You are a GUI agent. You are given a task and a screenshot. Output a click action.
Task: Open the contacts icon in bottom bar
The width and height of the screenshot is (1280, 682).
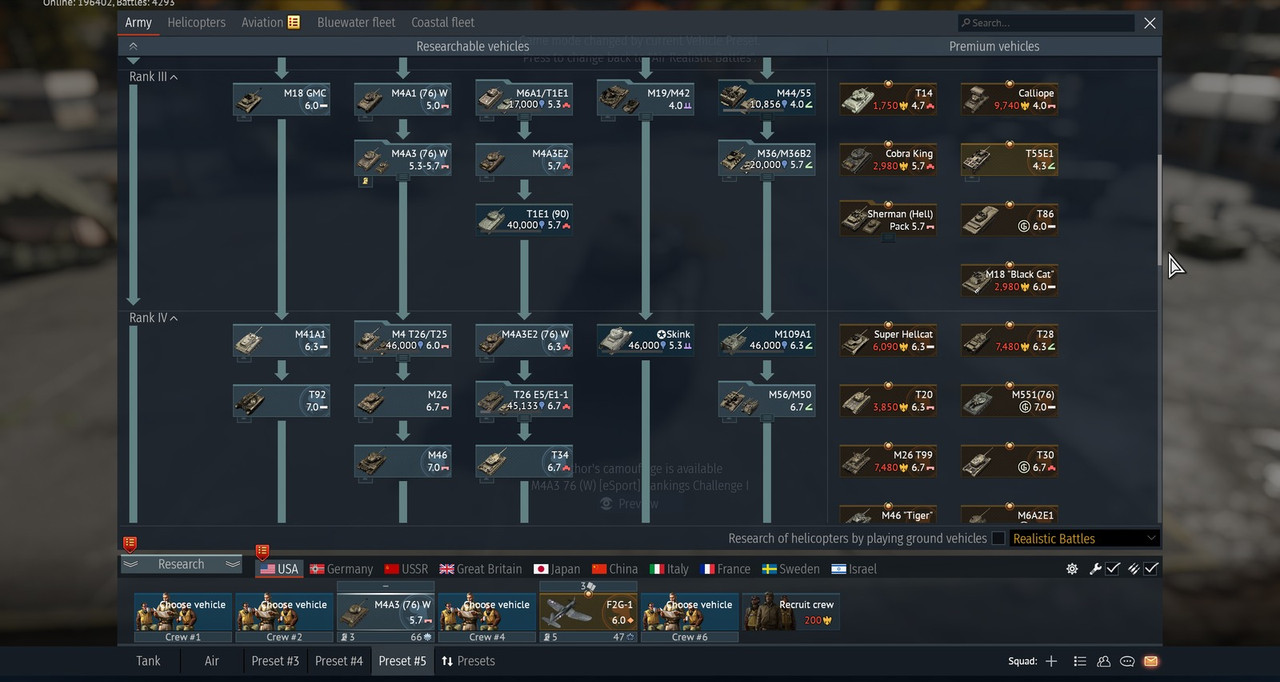click(1104, 661)
